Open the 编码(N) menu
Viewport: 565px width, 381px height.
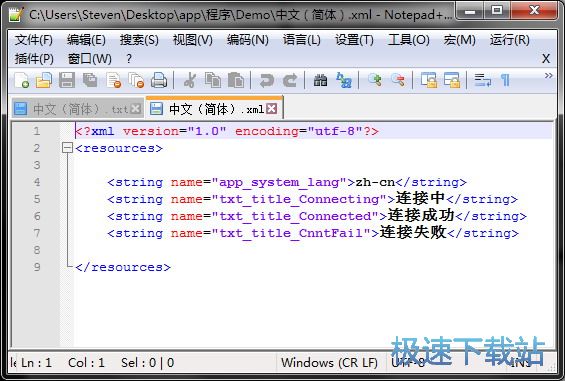coord(248,40)
